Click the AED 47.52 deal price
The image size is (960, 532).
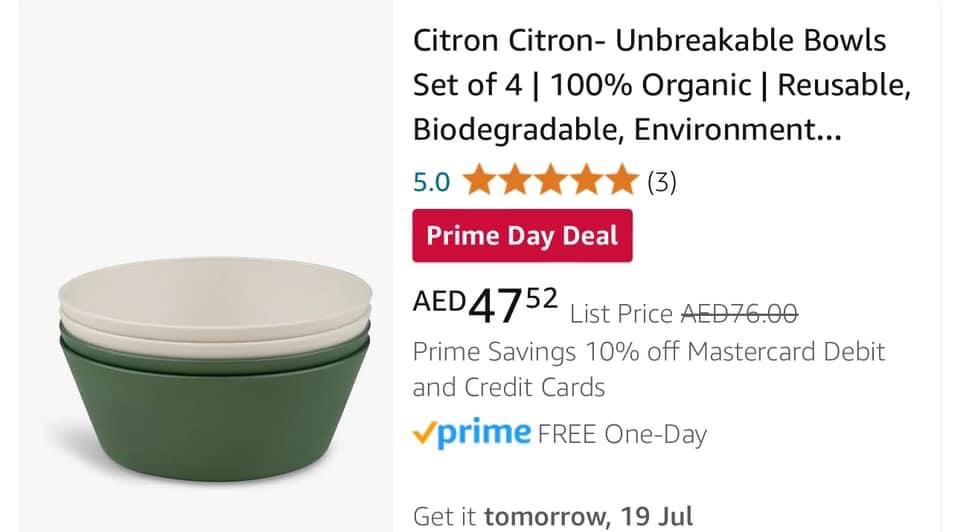(x=486, y=304)
